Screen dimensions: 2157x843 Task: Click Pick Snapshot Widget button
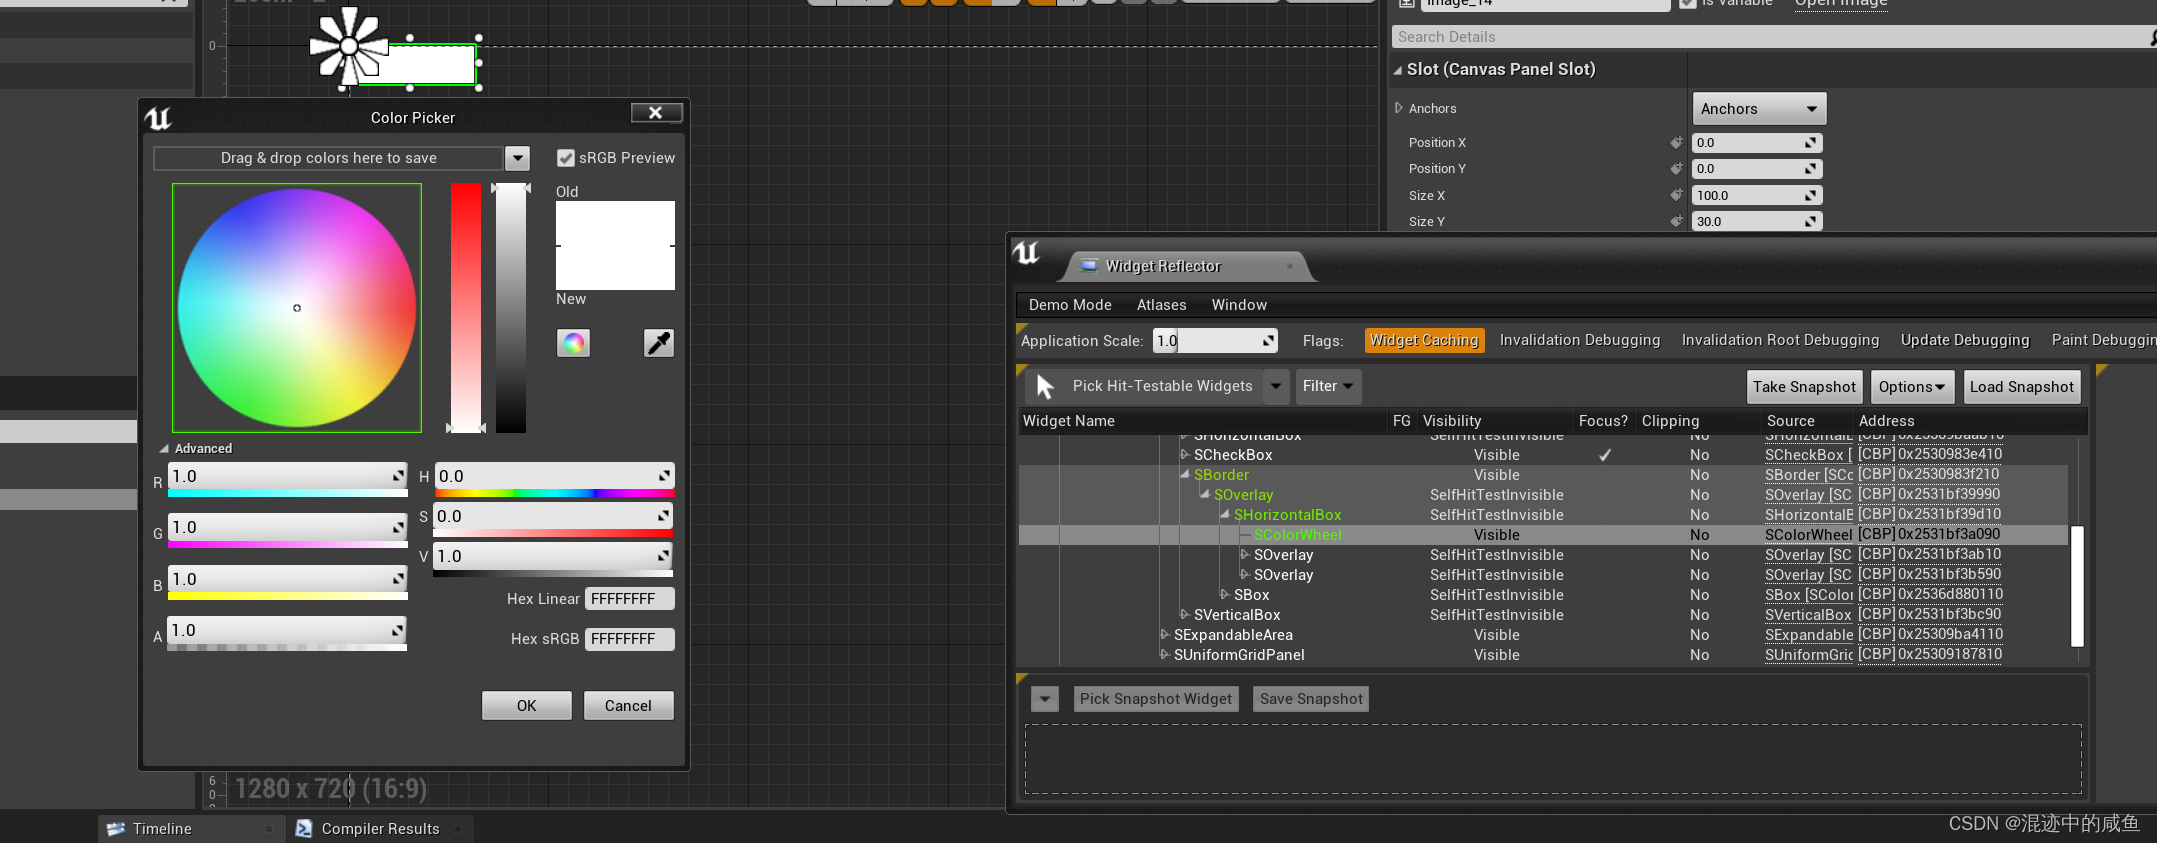(1156, 699)
